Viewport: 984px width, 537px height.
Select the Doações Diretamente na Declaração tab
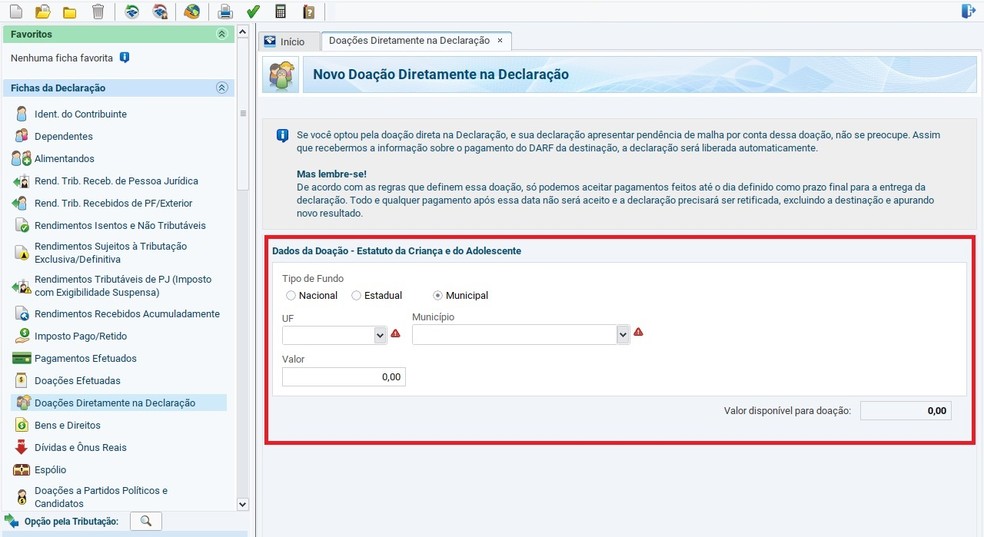(x=409, y=40)
